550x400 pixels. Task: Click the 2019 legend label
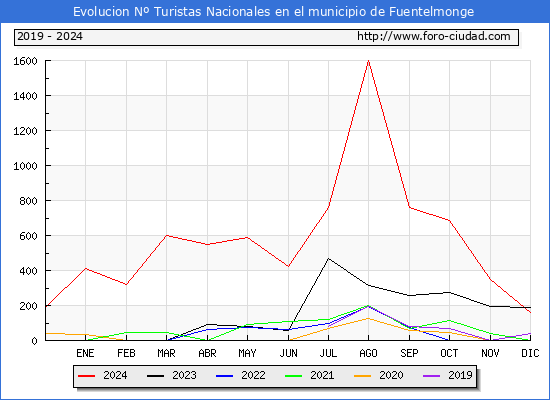(x=460, y=375)
